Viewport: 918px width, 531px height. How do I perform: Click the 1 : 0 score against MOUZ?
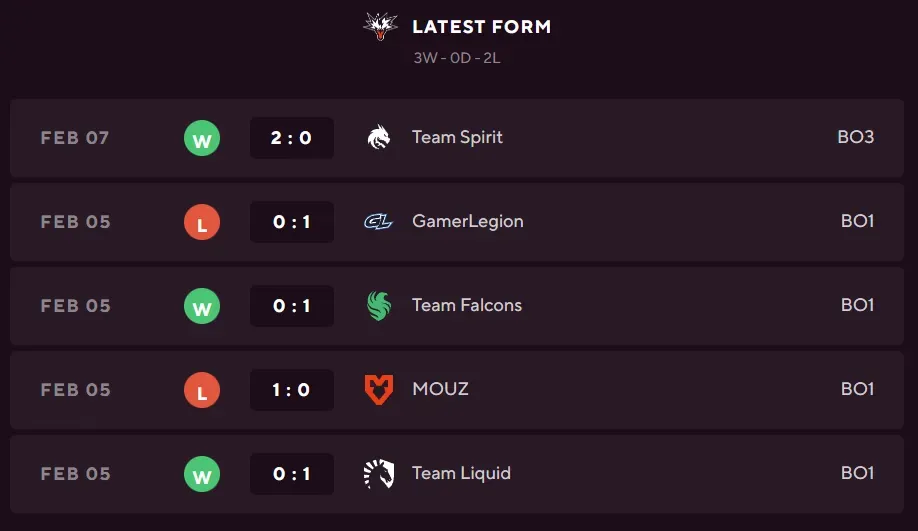[291, 390]
